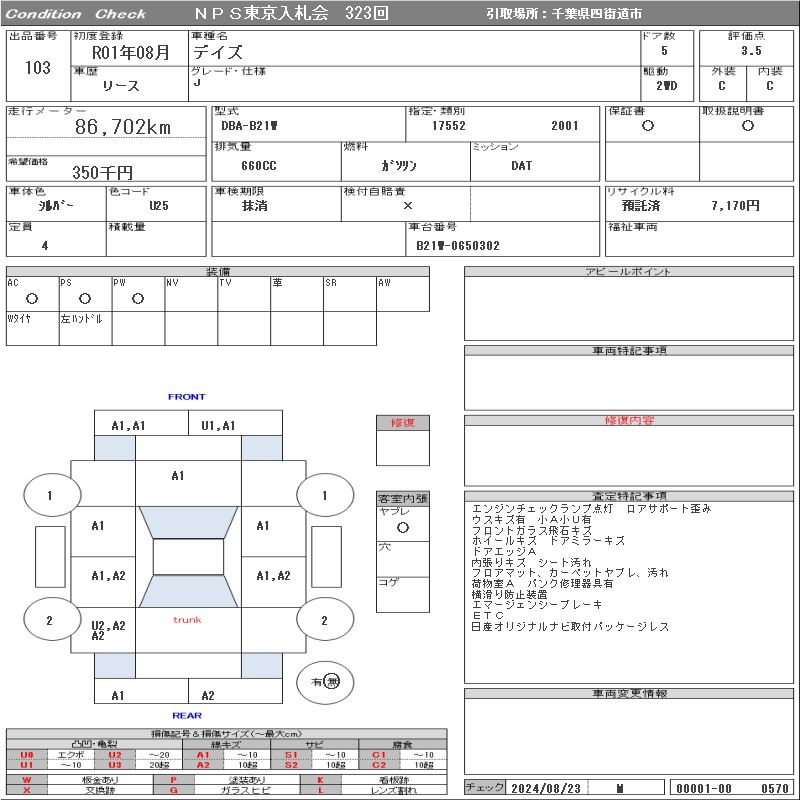The width and height of the screenshot is (800, 800).
Task: Select the "穴" interior damage cell
Action: tap(403, 559)
